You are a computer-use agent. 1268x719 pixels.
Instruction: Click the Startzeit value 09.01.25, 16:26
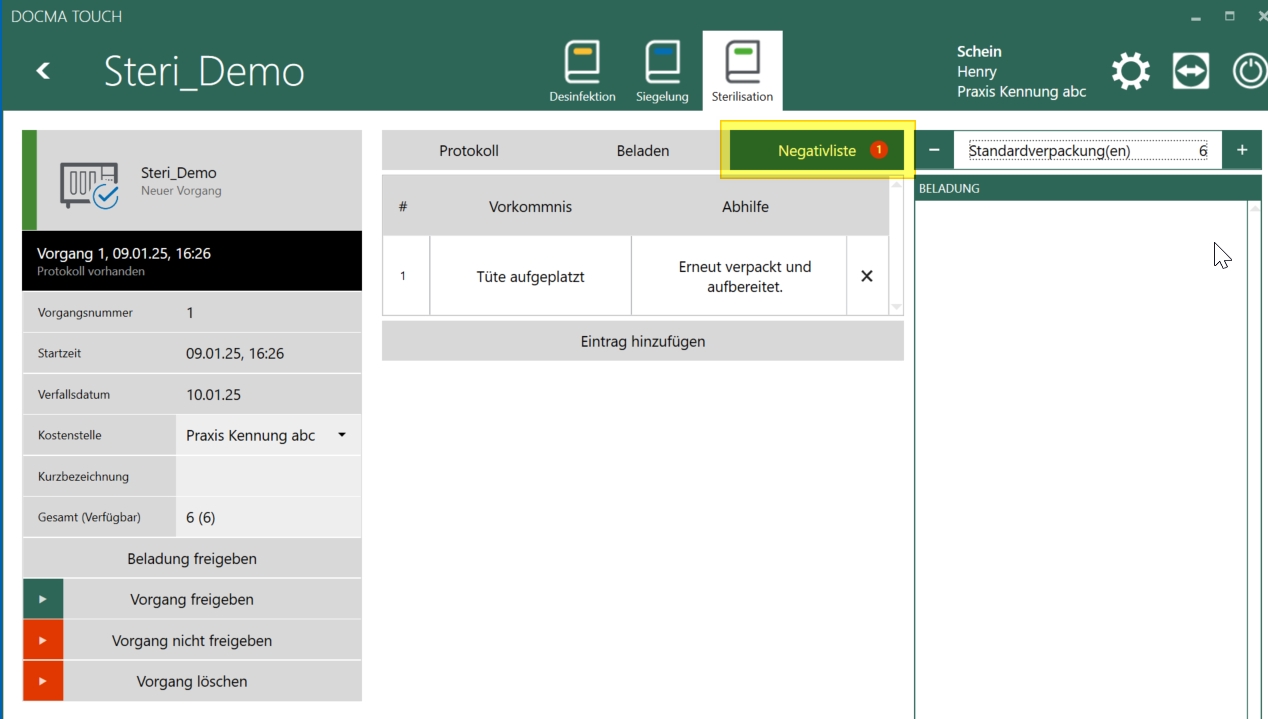click(235, 353)
